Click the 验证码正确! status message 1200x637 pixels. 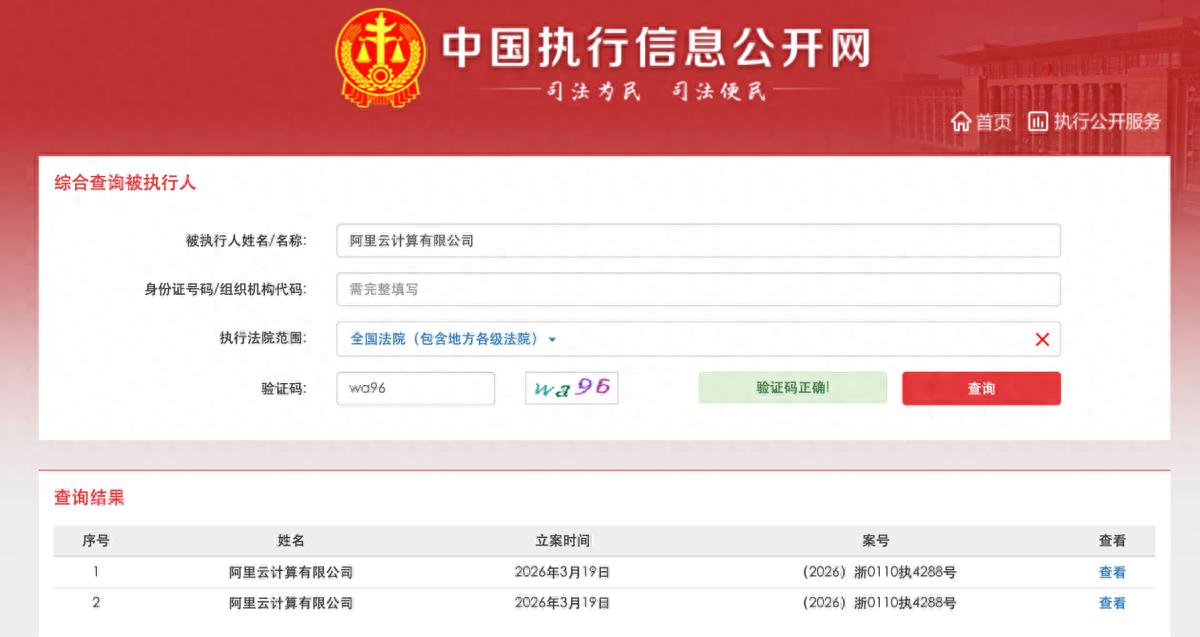[x=792, y=388]
